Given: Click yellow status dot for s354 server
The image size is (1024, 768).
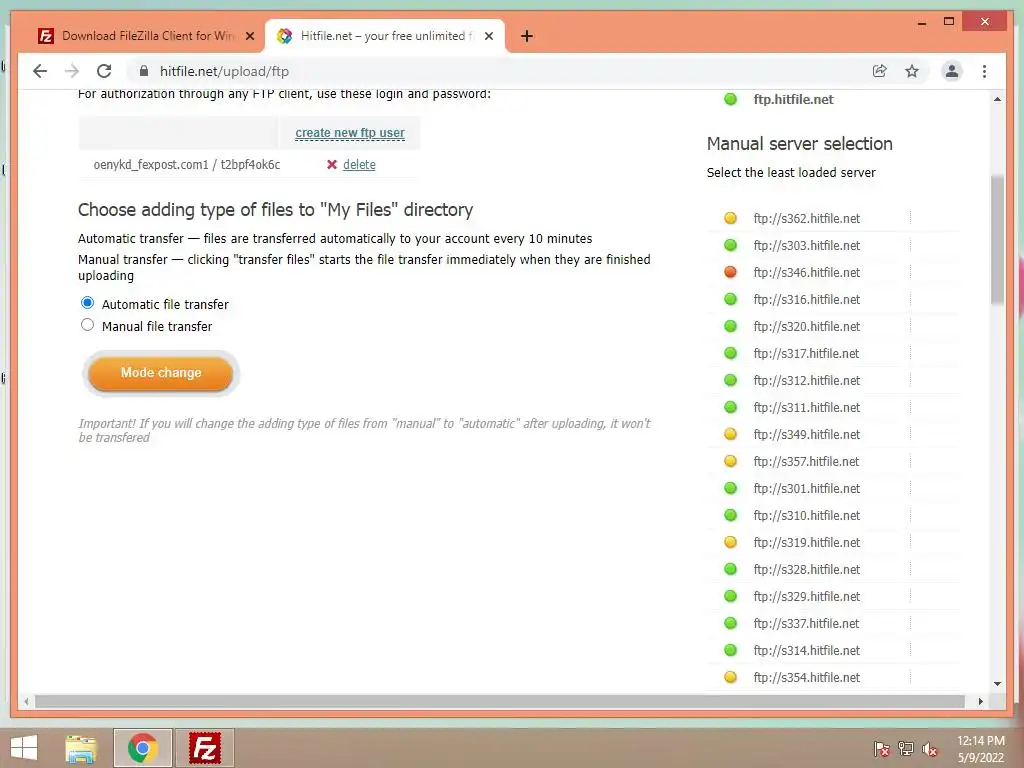Looking at the screenshot, I should pos(731,677).
